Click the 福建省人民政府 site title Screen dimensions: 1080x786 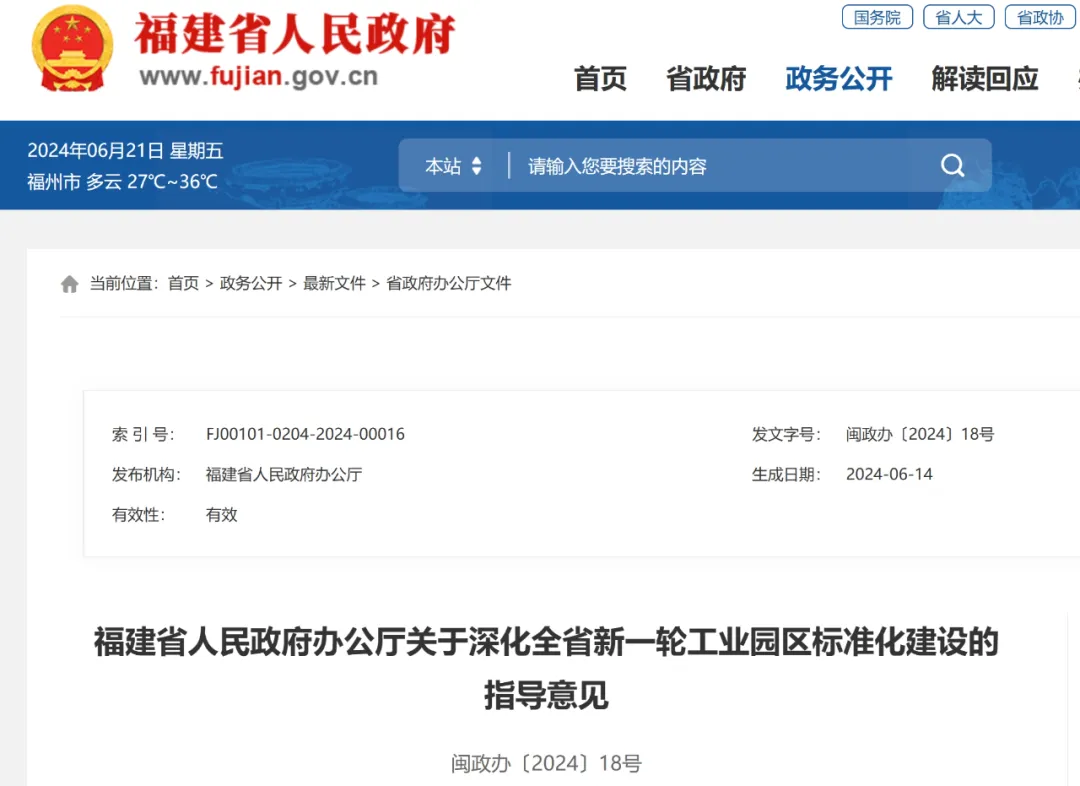[295, 34]
